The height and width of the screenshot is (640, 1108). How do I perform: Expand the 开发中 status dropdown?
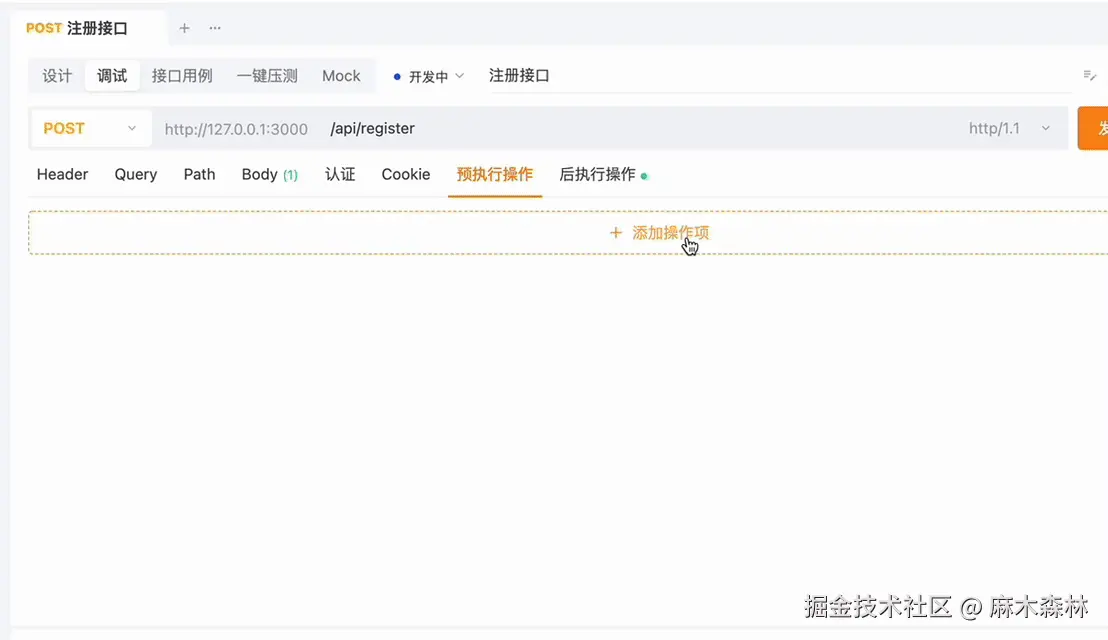[x=429, y=76]
